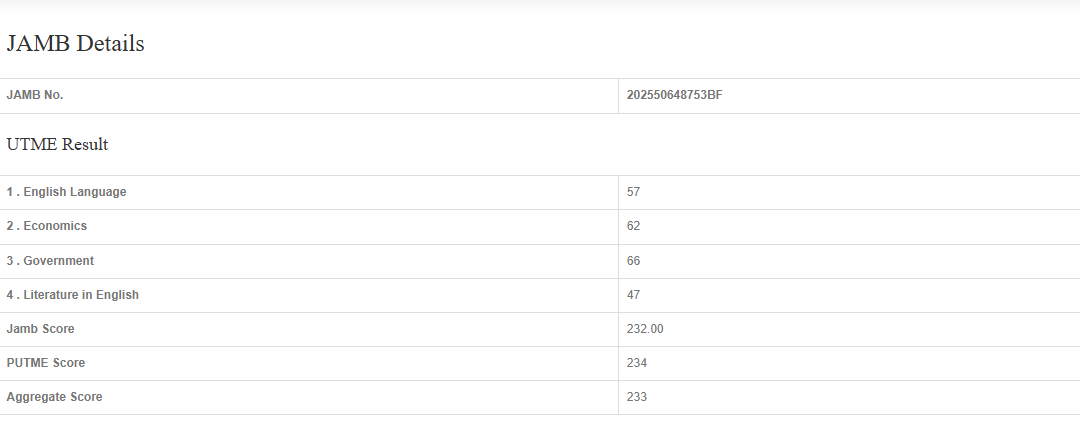Image resolution: width=1080 pixels, height=422 pixels.
Task: Click the JAMB Details heading
Action: pos(76,44)
